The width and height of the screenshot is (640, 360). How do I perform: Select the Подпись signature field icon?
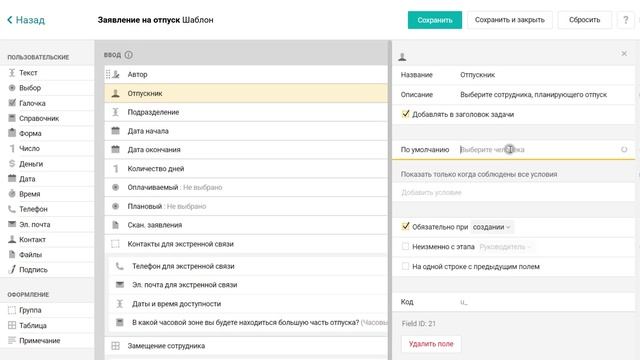[12, 269]
